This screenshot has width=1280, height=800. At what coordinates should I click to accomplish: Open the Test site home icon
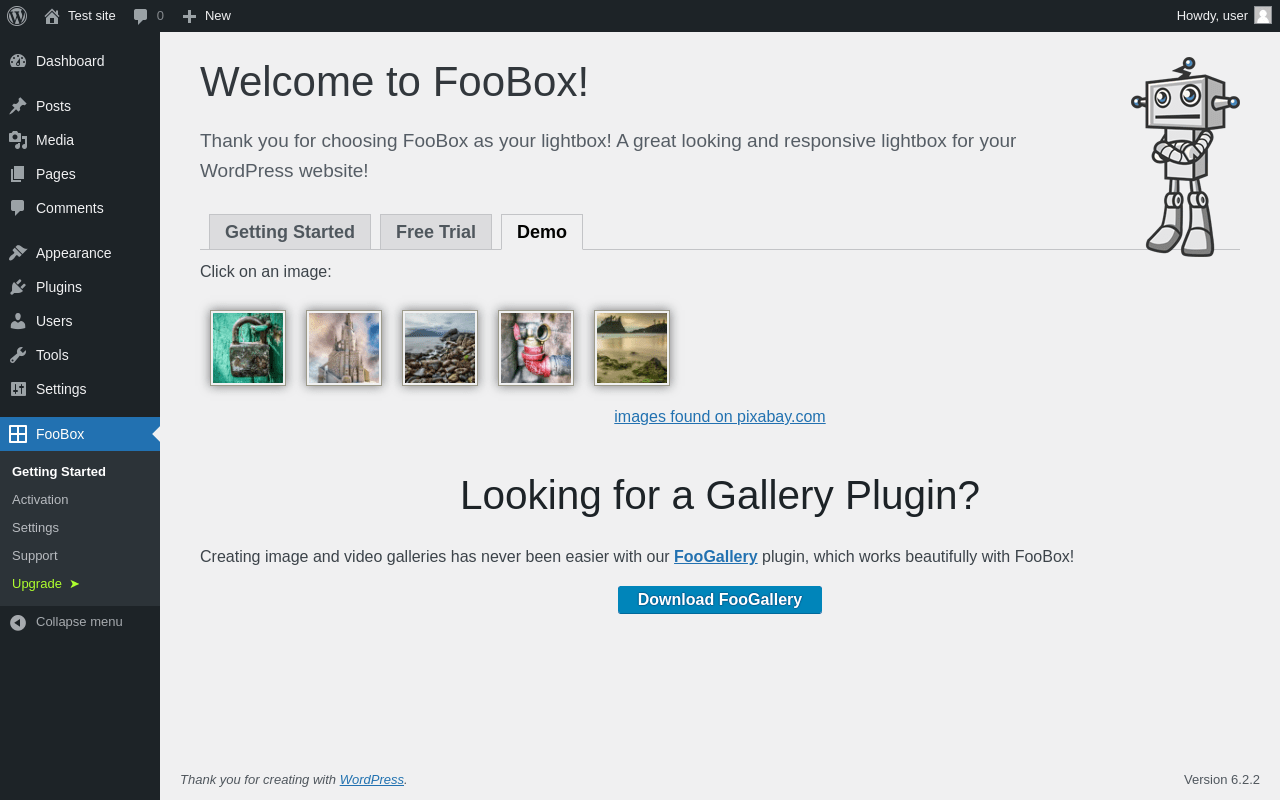[x=52, y=16]
